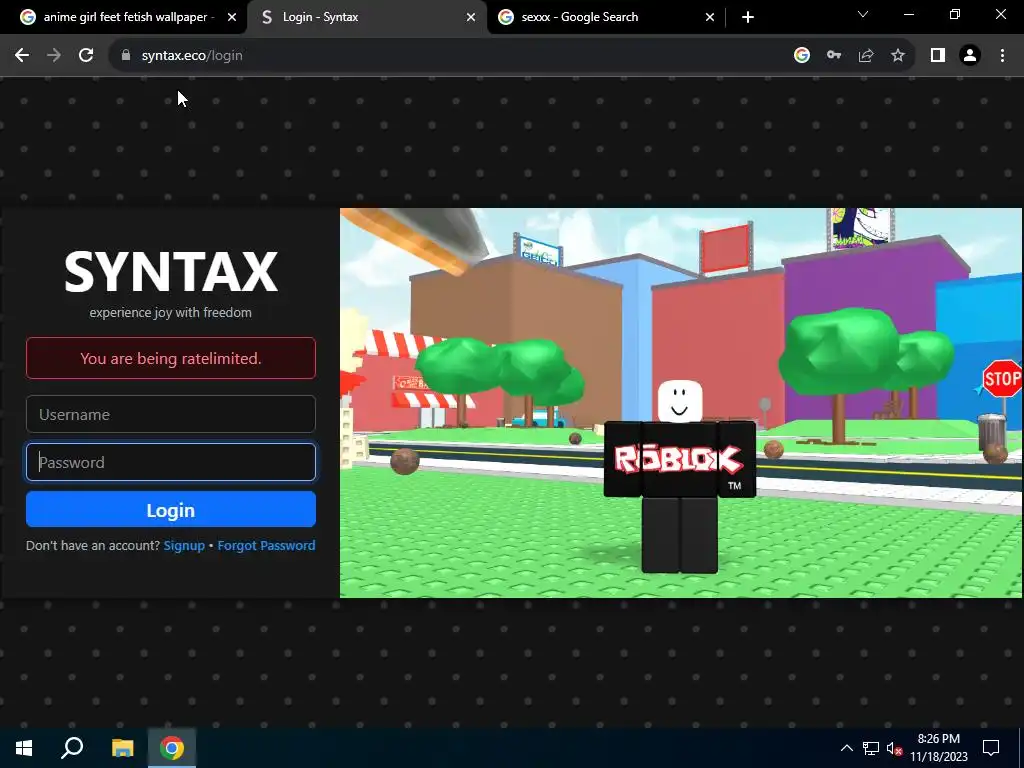Go back using the browser back arrow
This screenshot has height=768, width=1024.
coord(22,56)
